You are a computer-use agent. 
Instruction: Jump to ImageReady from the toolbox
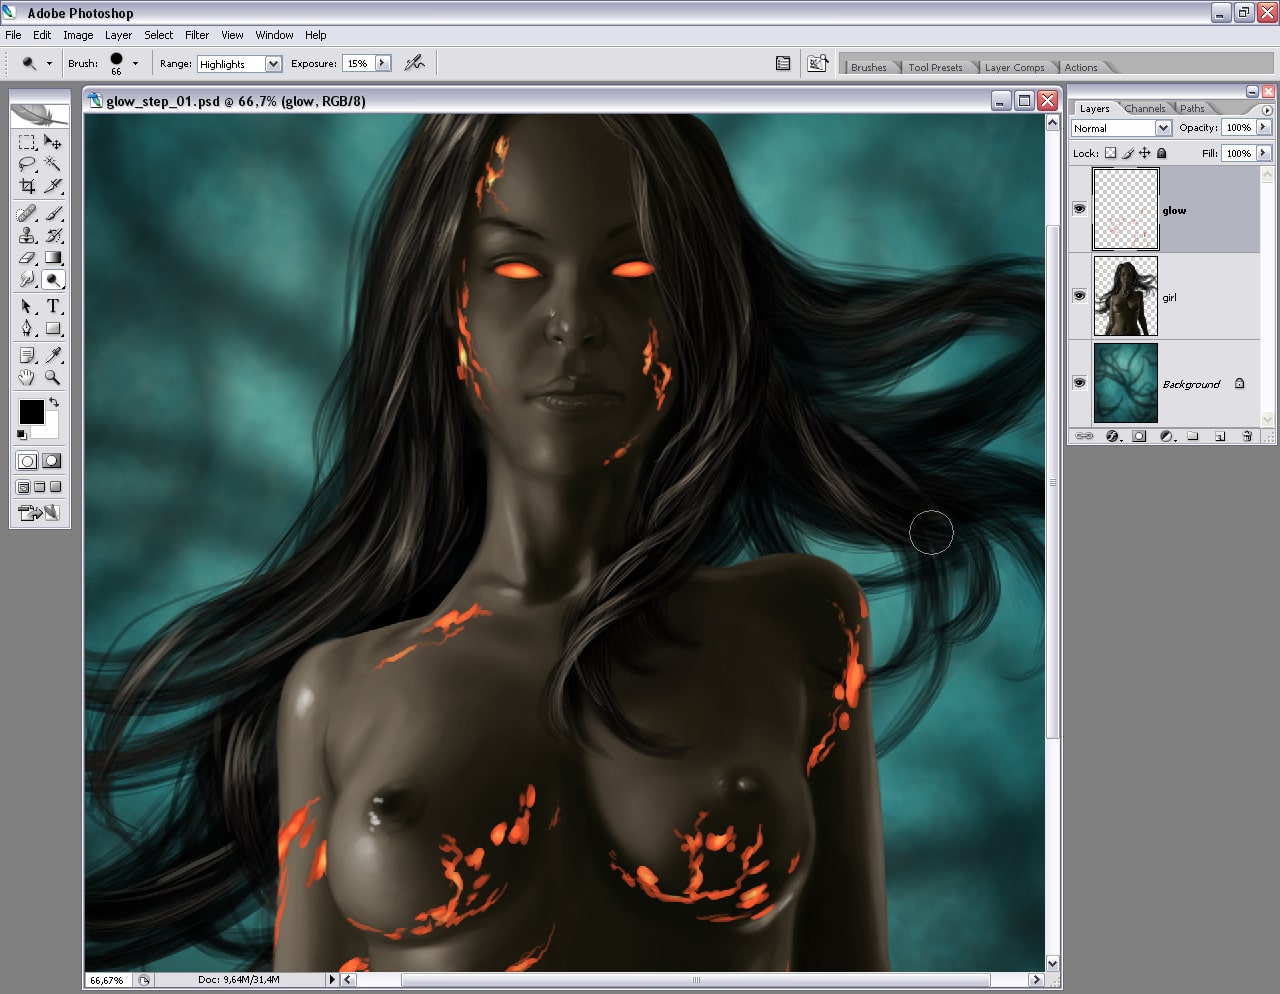[40, 513]
